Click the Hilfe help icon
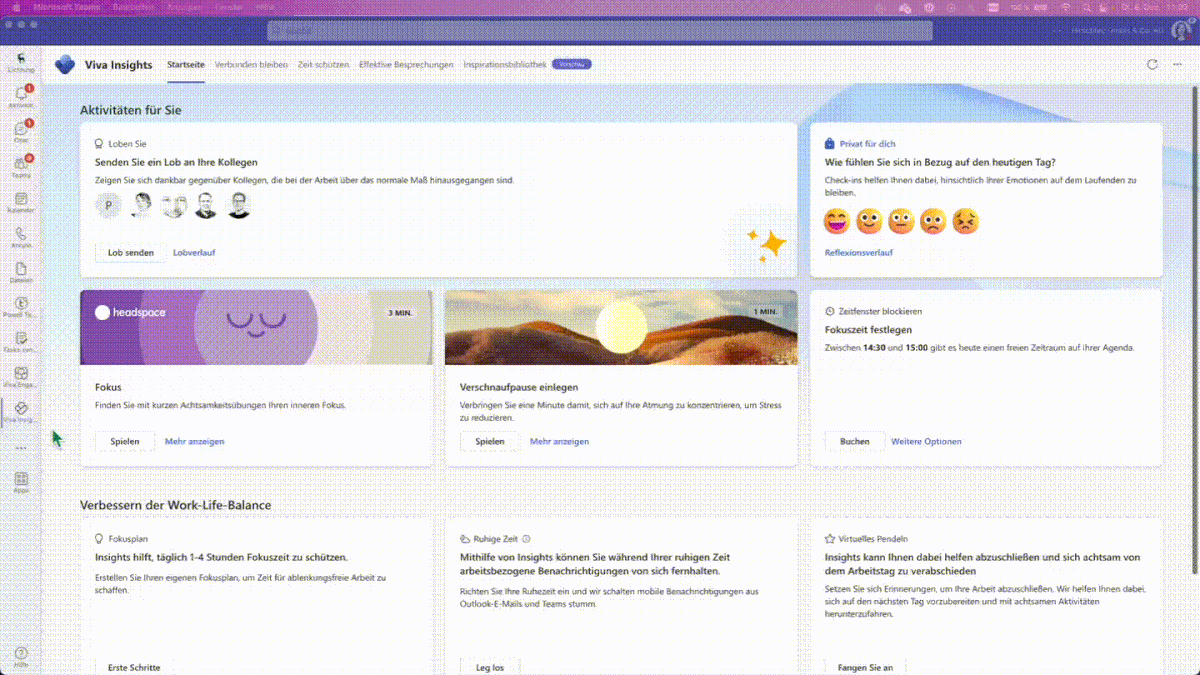This screenshot has width=1200, height=675. click(x=21, y=656)
